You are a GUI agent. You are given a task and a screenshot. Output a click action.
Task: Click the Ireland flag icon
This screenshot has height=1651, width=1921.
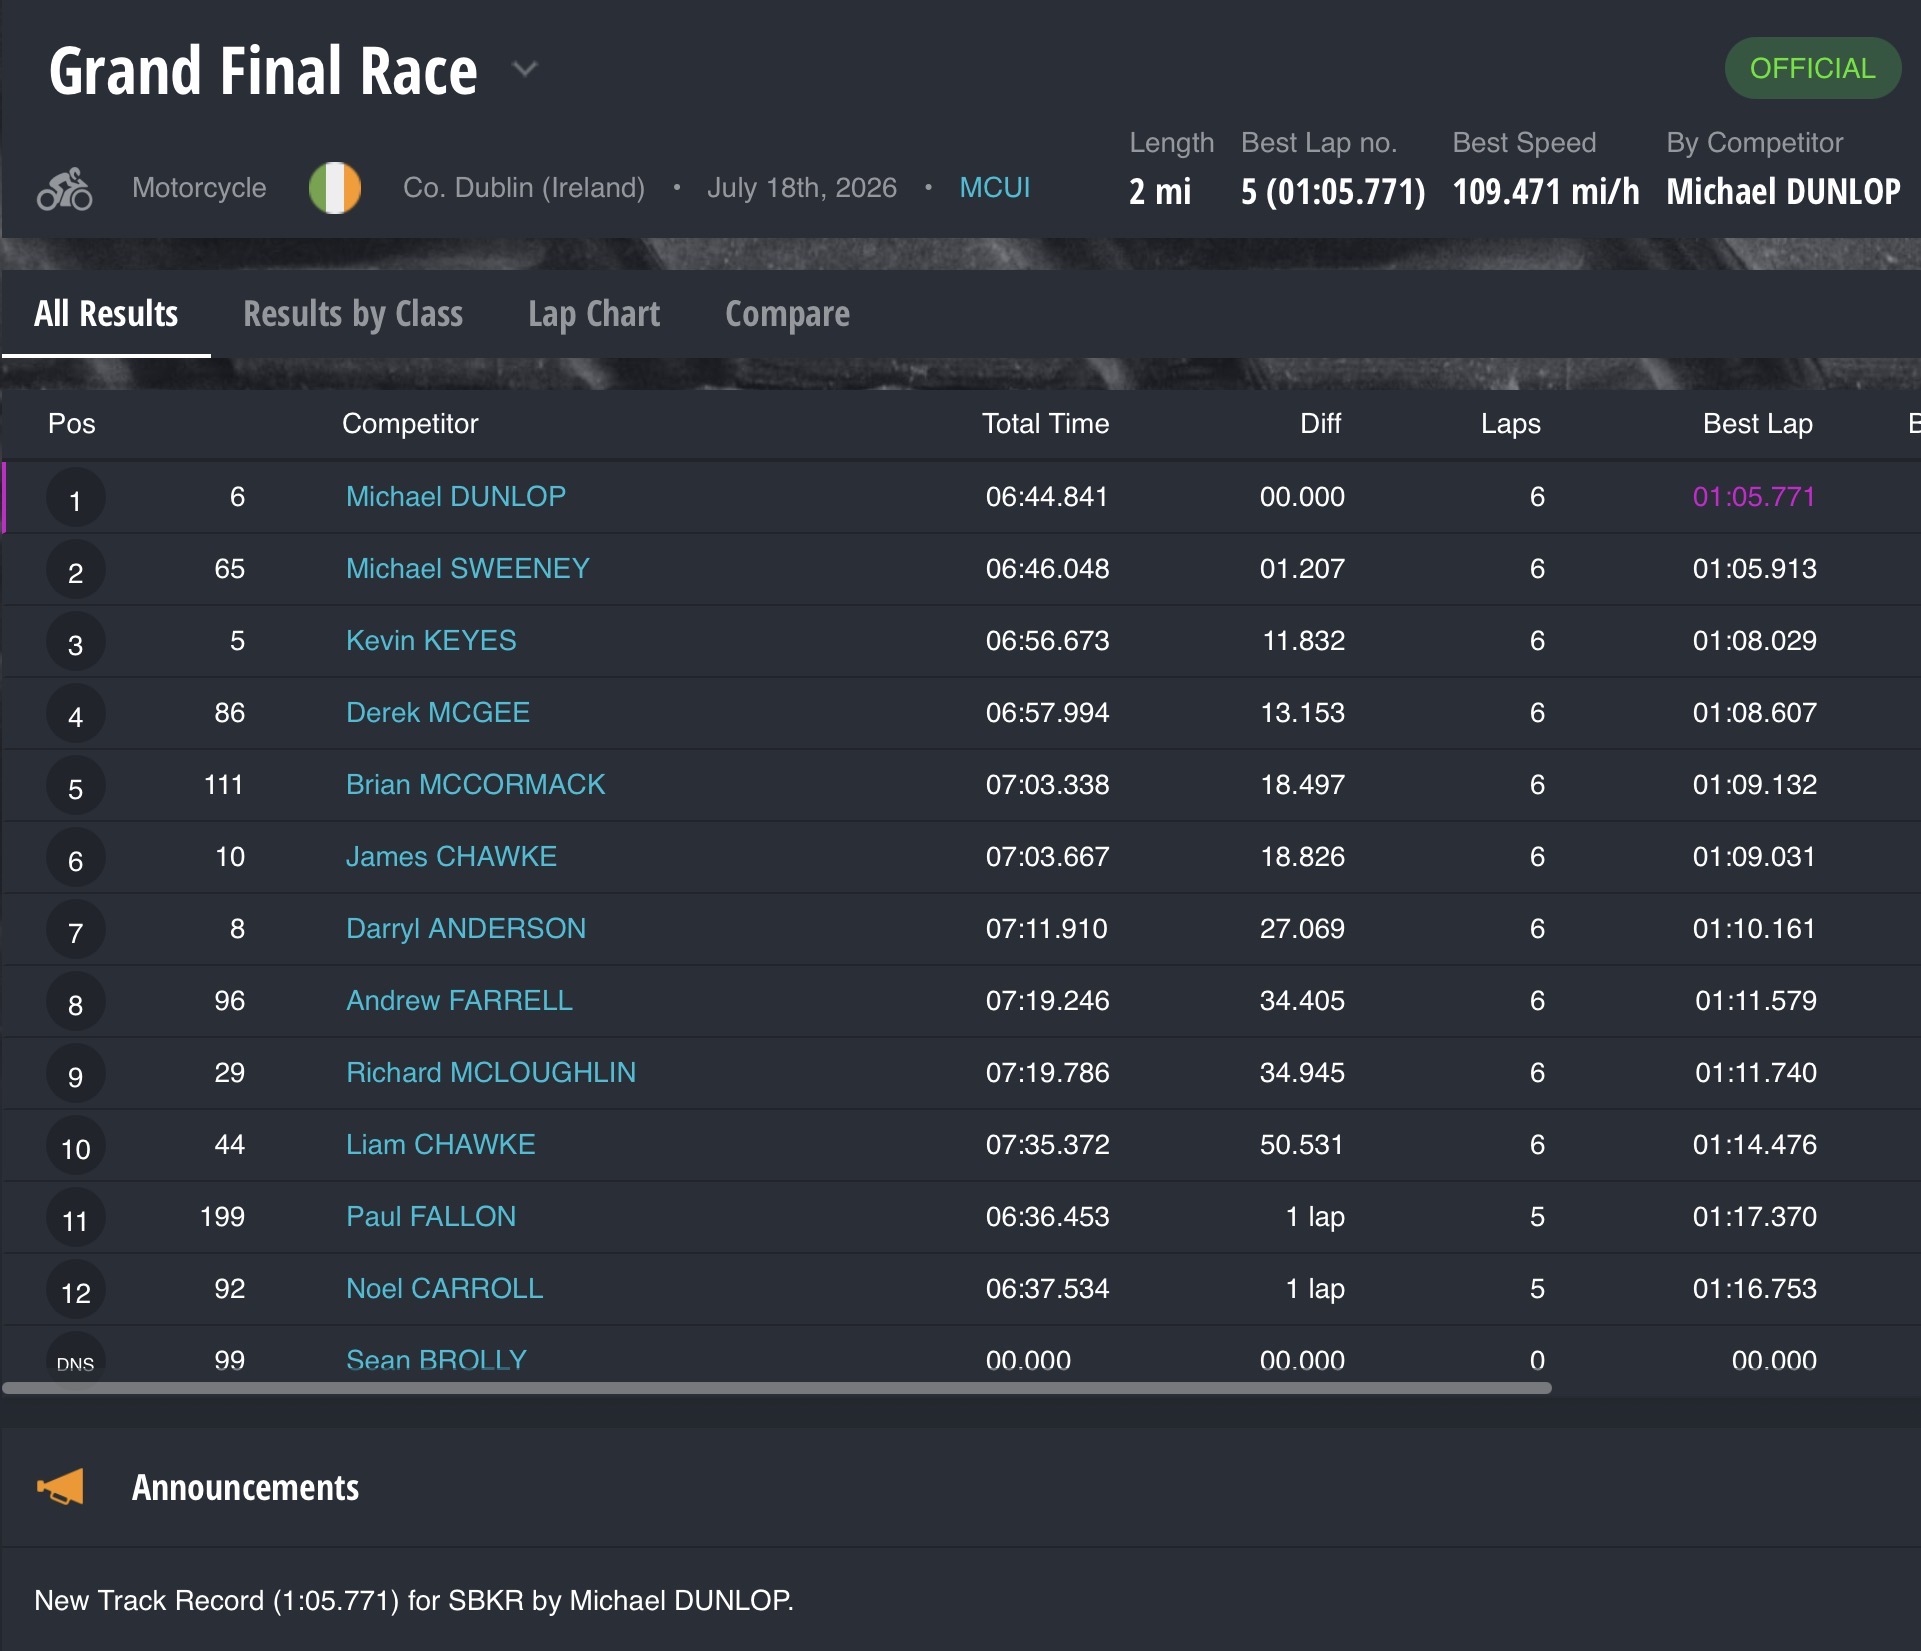pos(335,188)
